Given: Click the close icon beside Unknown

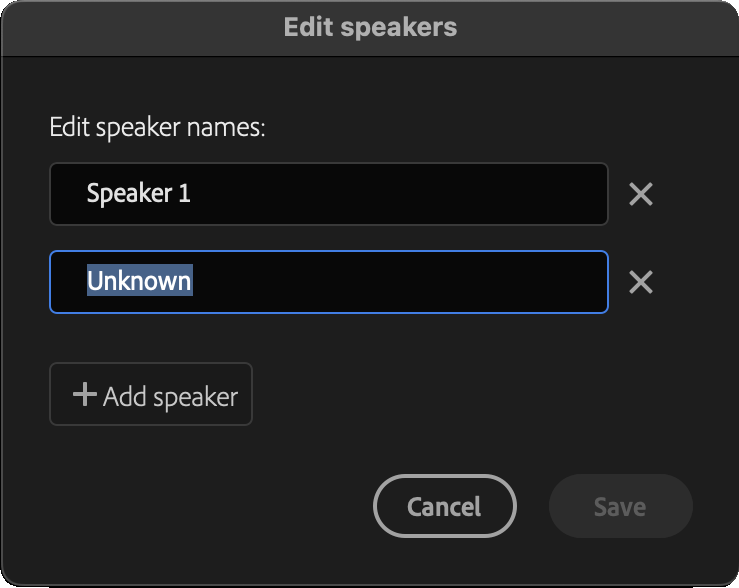Looking at the screenshot, I should tap(640, 282).
